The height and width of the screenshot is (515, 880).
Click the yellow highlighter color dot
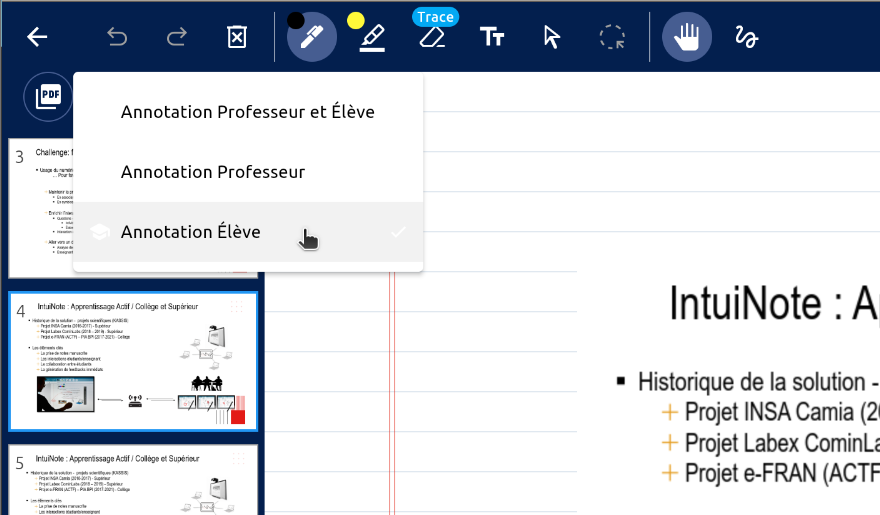tap(355, 20)
